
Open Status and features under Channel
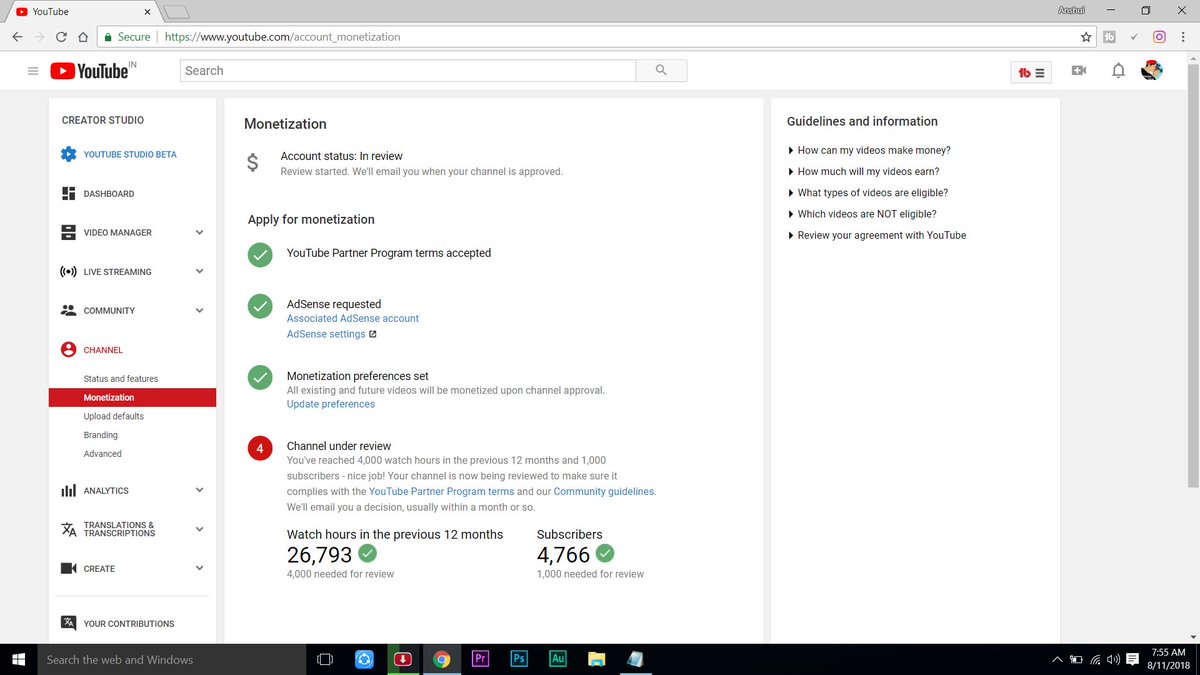click(x=121, y=379)
